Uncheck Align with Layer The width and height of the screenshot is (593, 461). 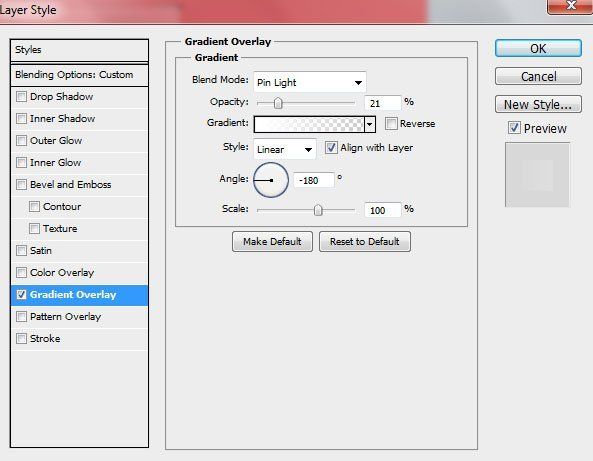[x=331, y=147]
